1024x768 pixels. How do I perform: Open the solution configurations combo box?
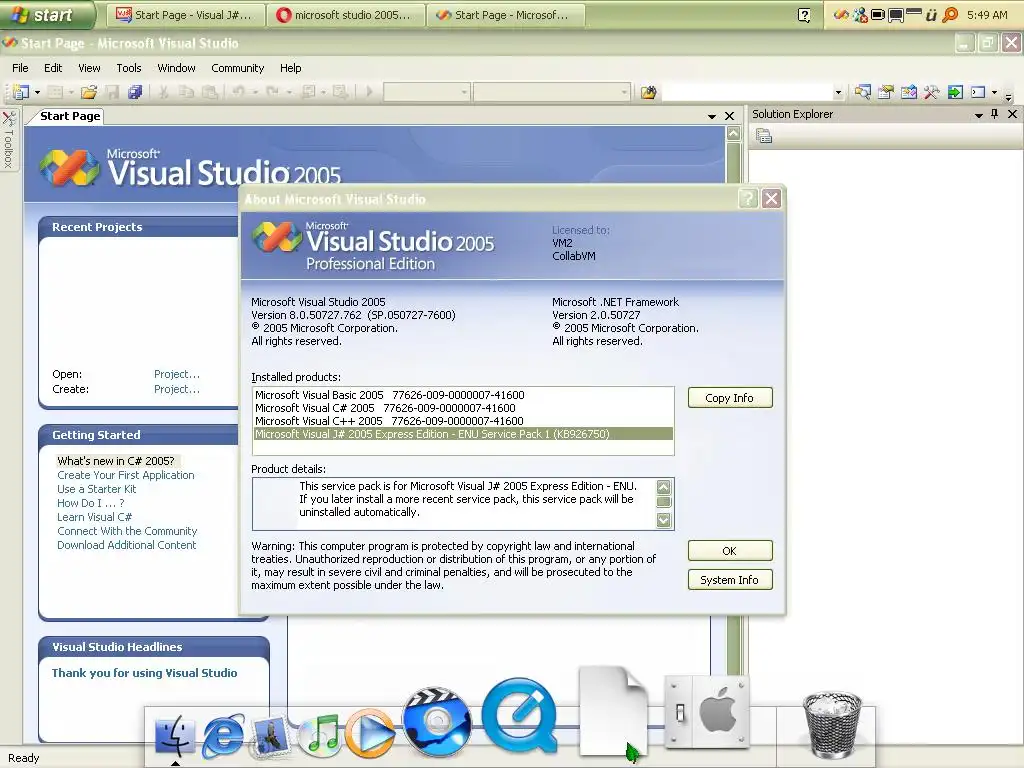(426, 92)
